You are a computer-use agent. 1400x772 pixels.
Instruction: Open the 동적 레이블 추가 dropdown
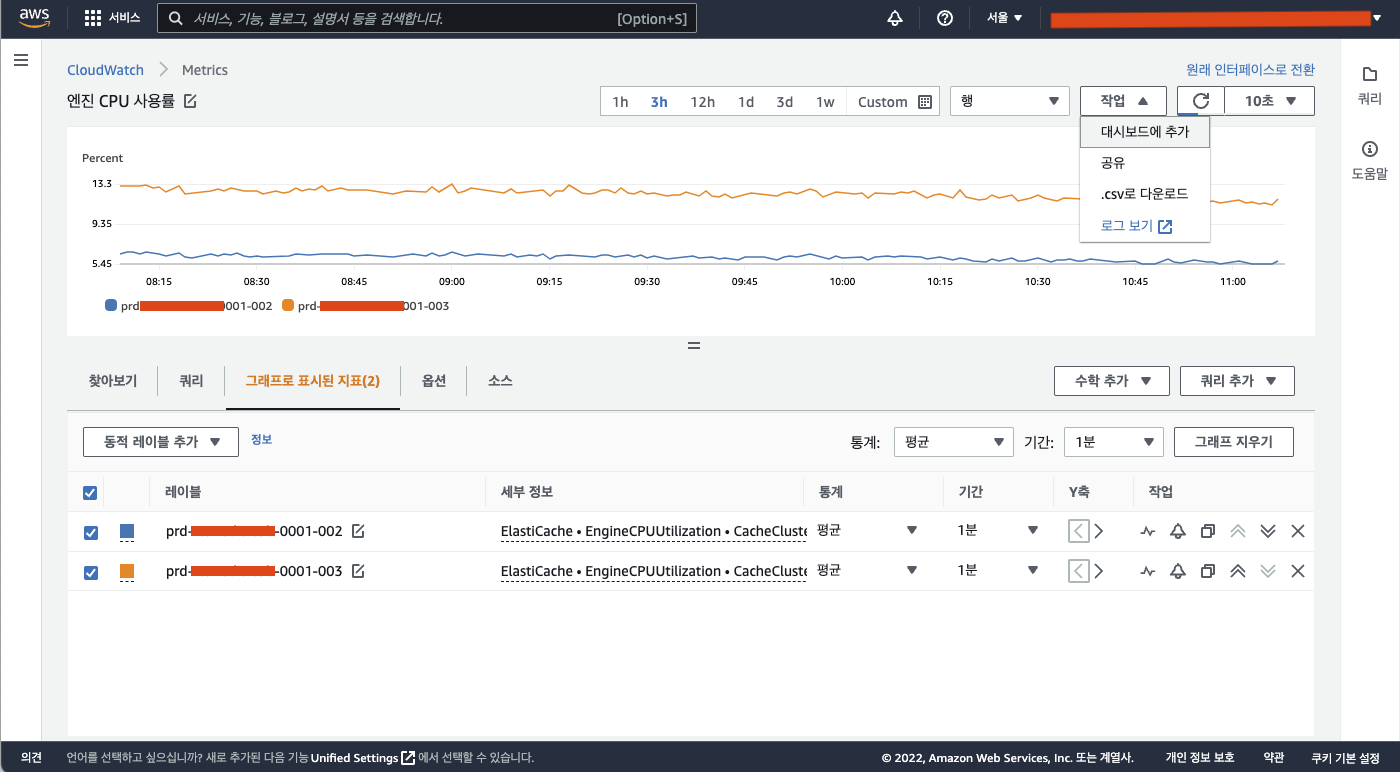point(160,442)
